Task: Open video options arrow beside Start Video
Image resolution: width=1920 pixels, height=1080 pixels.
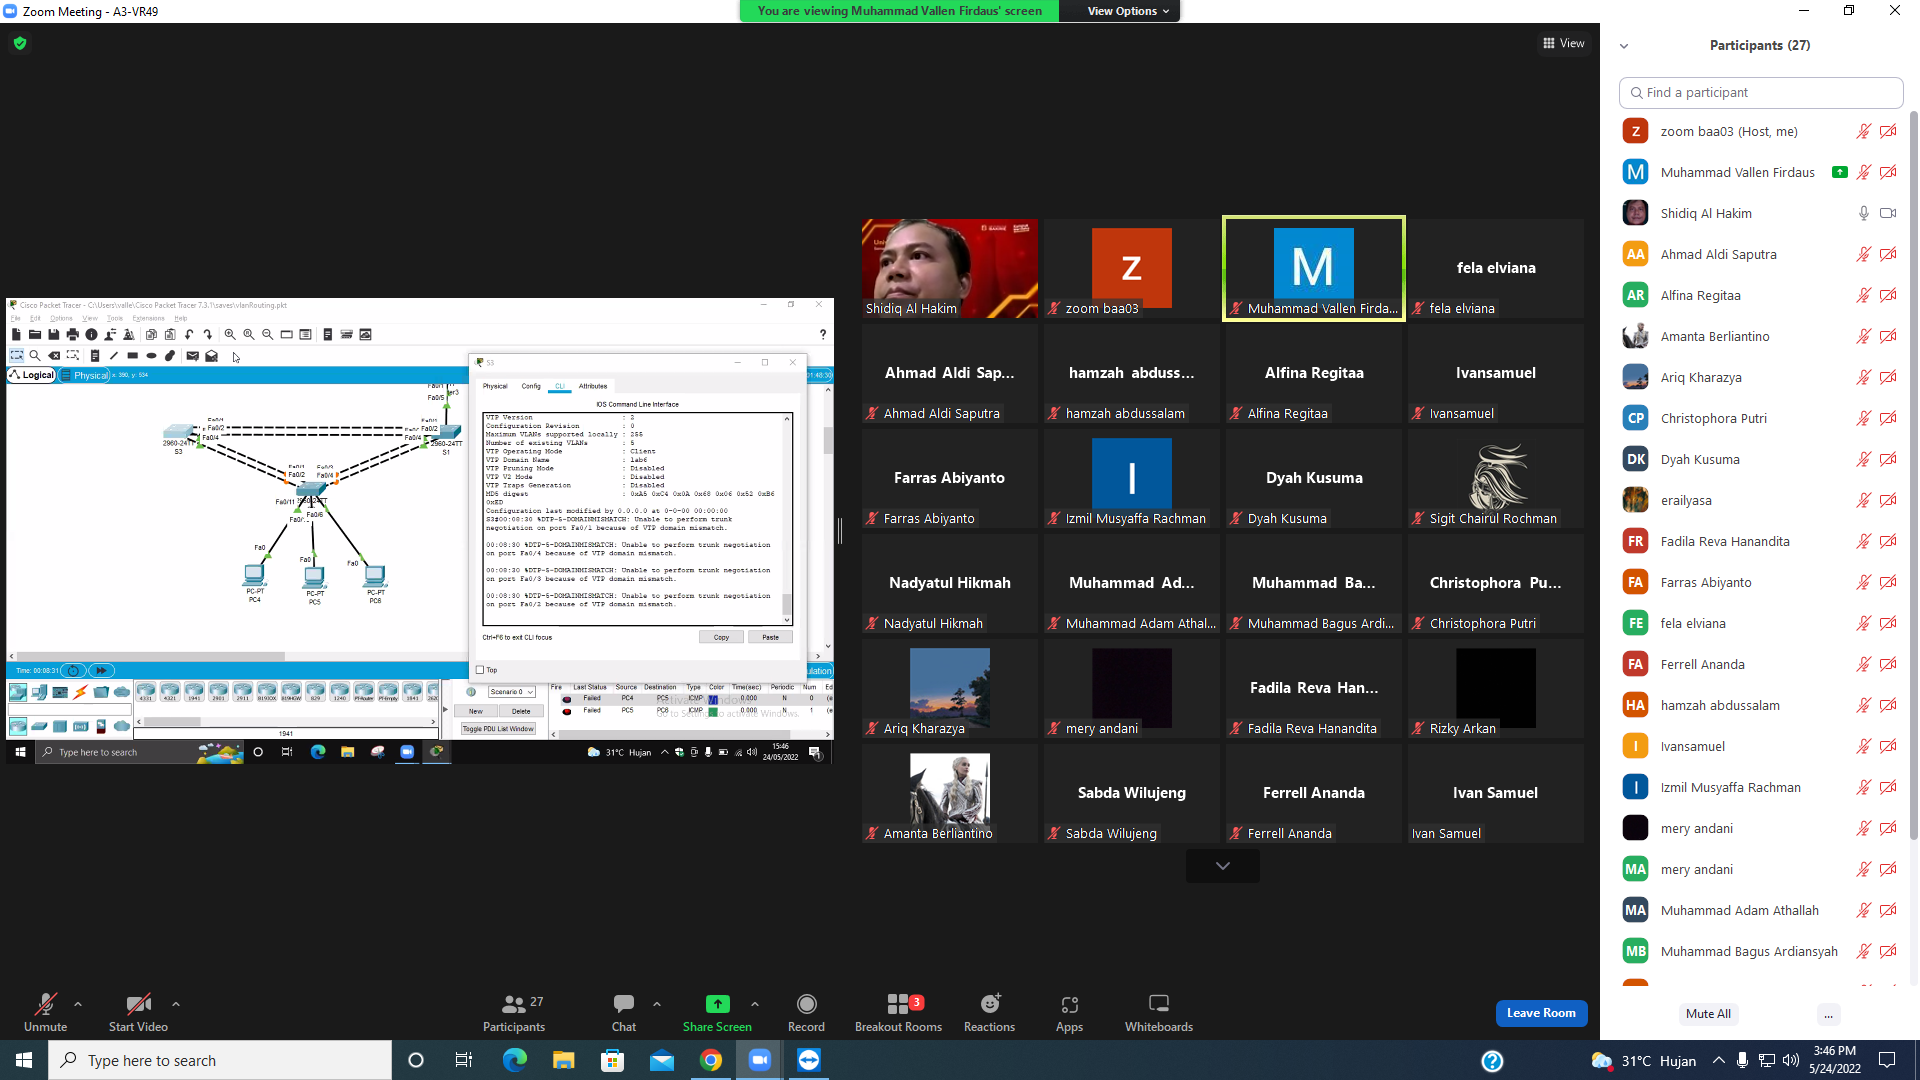Action: tap(176, 1004)
